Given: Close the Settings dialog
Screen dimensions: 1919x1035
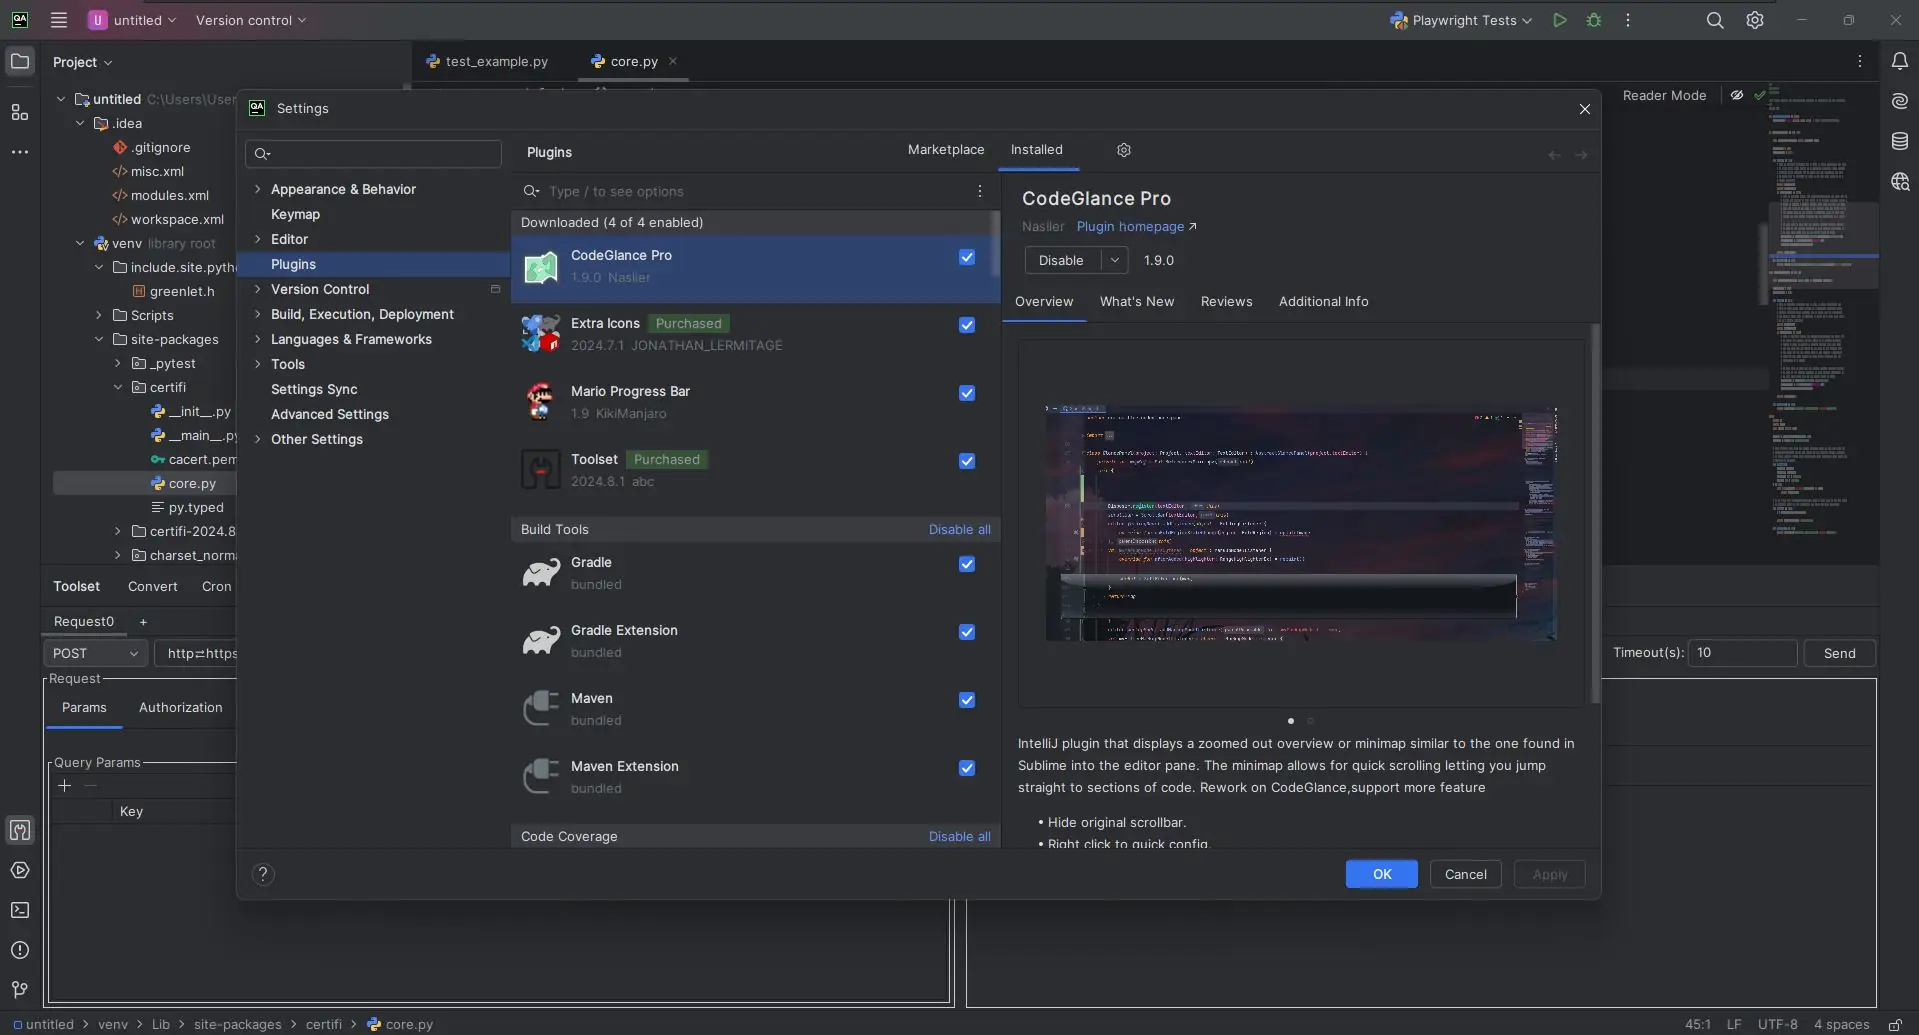Looking at the screenshot, I should (1584, 109).
